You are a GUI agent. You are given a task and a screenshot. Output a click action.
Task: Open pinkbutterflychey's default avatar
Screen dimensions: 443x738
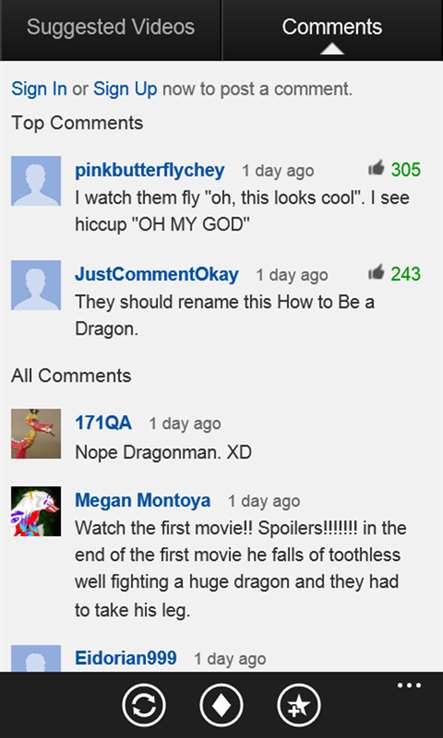[36, 181]
